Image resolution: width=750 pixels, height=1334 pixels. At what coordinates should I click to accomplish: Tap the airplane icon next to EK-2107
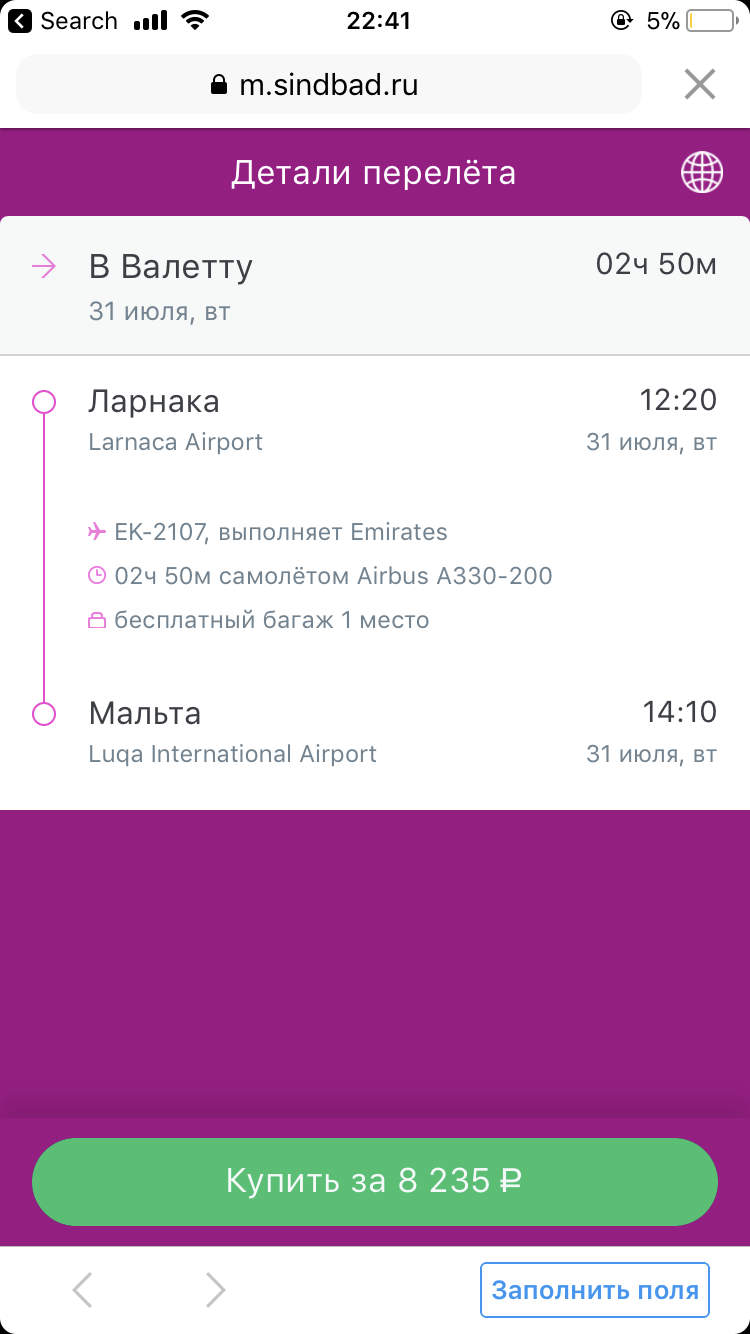pos(97,532)
